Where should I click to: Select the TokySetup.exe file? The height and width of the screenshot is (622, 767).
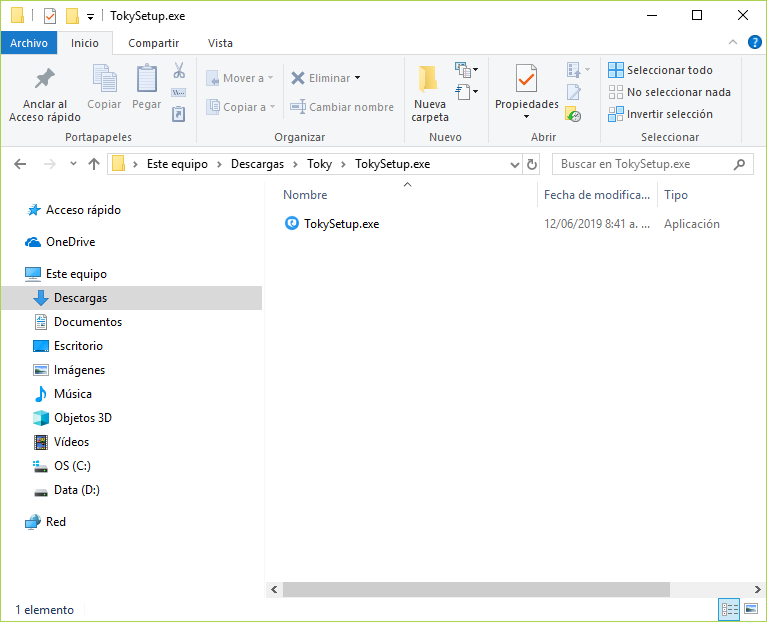pos(341,224)
